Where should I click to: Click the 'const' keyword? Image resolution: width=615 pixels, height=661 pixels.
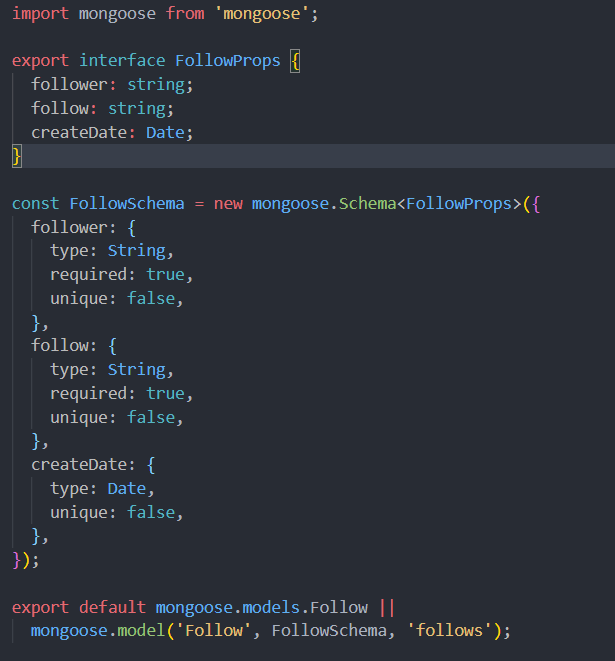[35, 204]
